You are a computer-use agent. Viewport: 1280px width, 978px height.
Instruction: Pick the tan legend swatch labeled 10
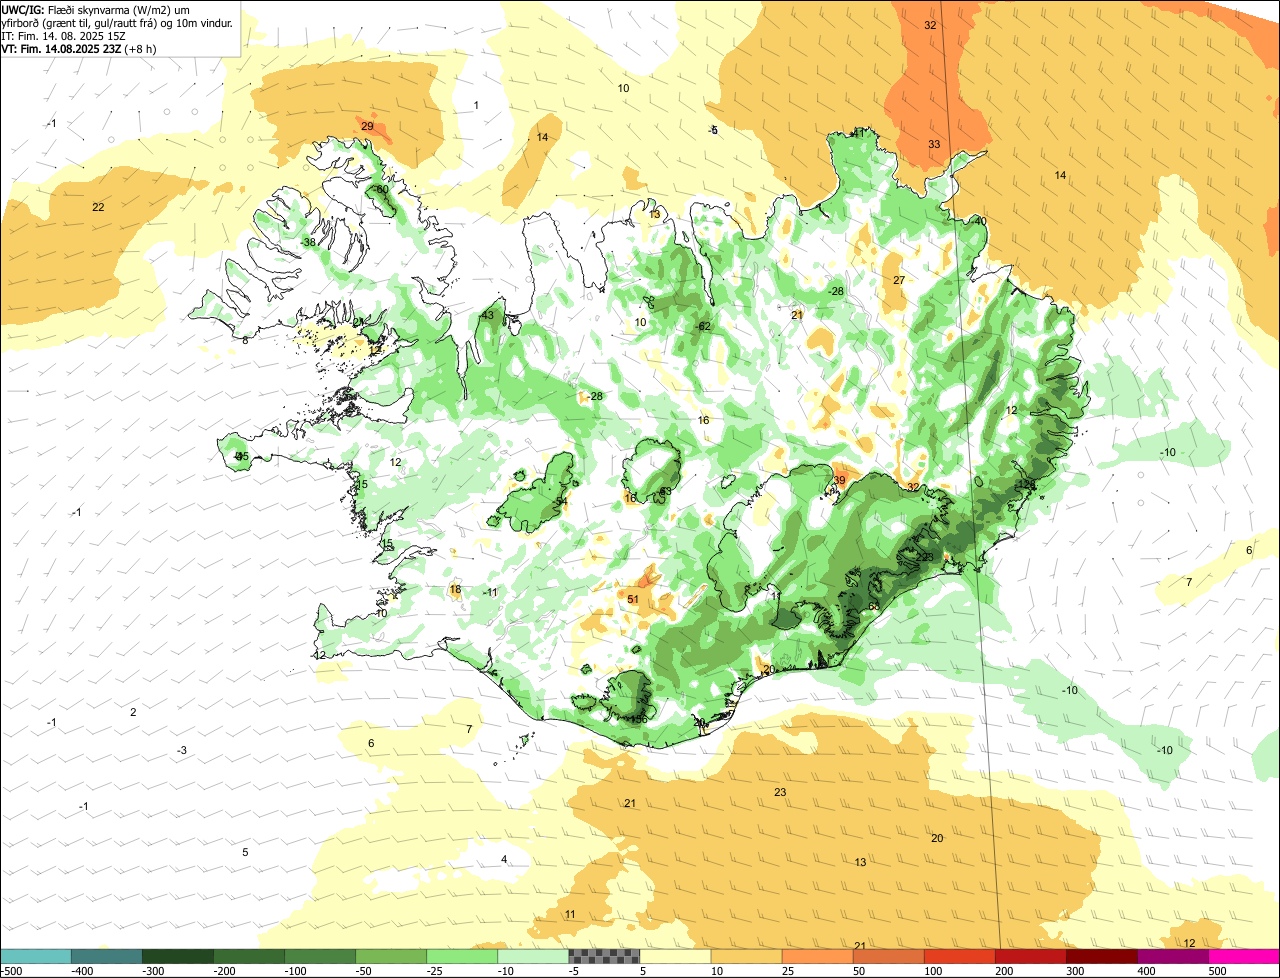click(746, 956)
